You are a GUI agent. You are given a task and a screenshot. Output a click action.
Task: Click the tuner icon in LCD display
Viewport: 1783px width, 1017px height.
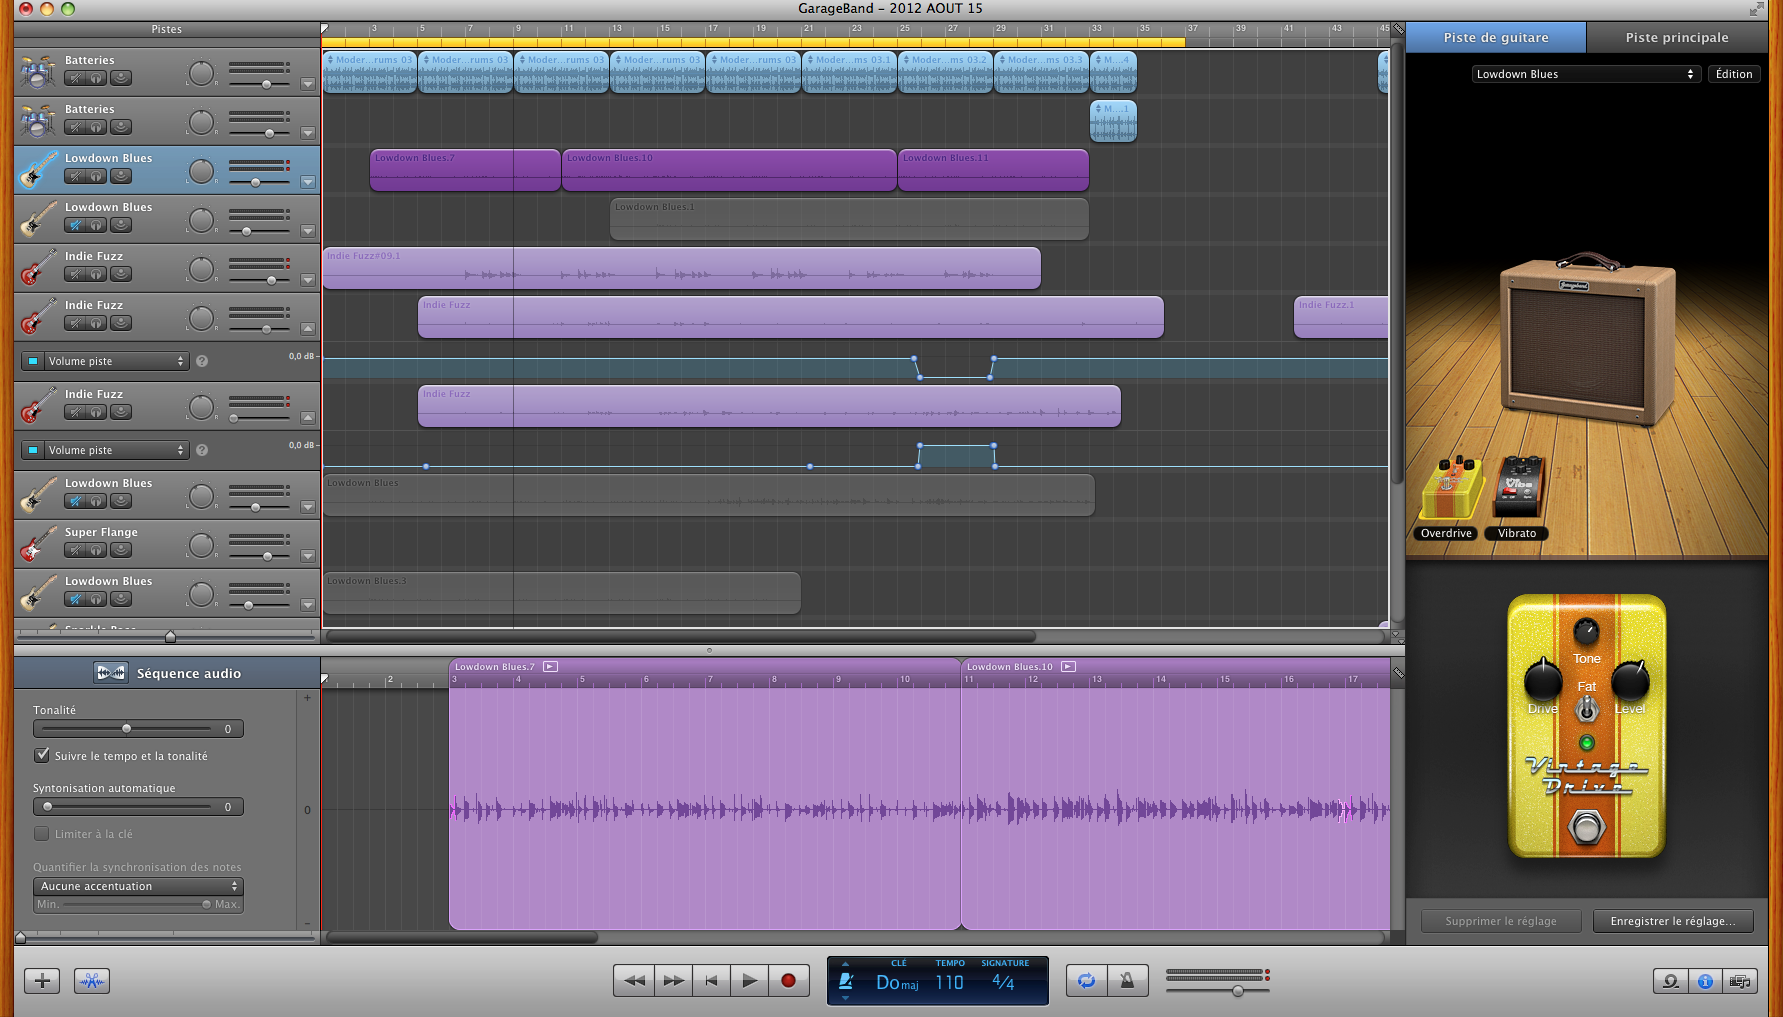[x=846, y=981]
